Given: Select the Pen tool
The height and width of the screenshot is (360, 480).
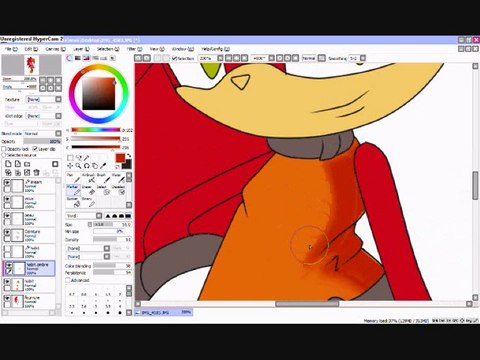Looking at the screenshot, I should [73, 178].
